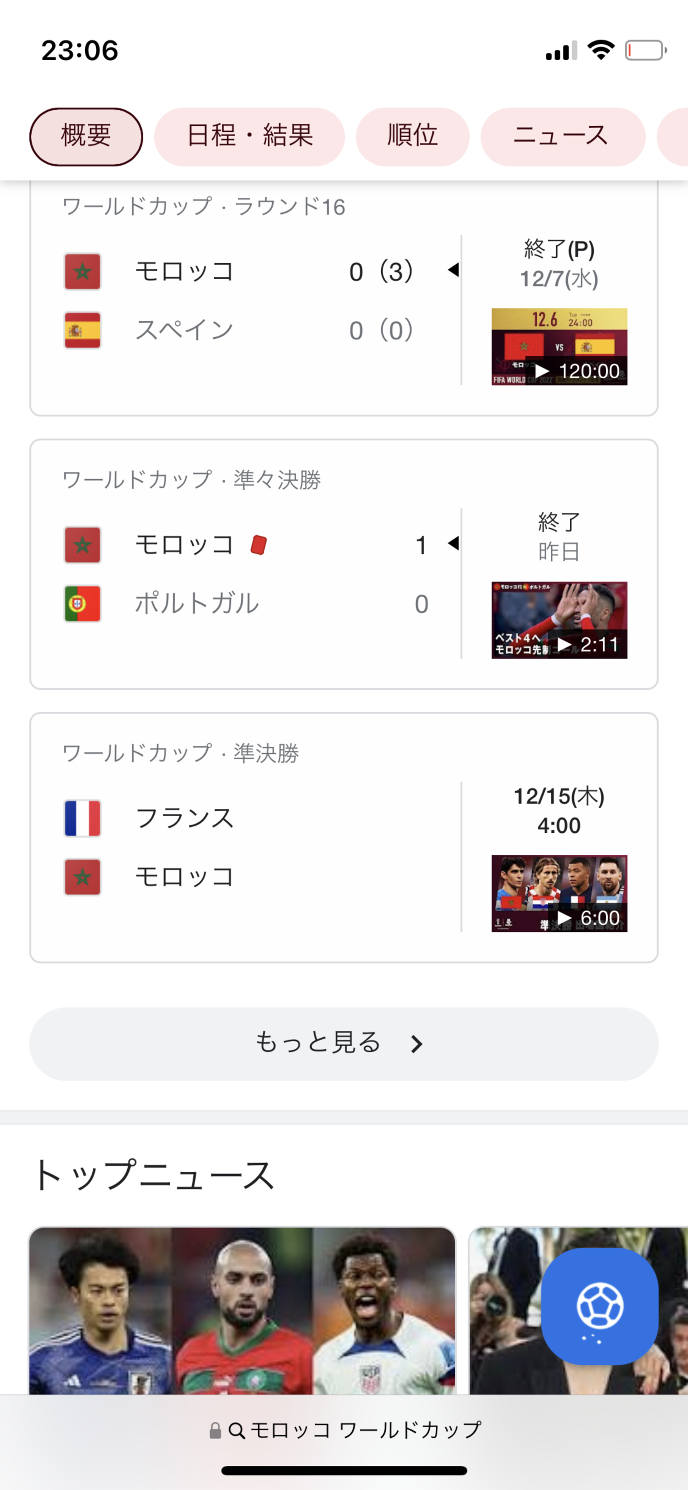Play the semifinal 6:00 preview video
The height and width of the screenshot is (1490, 688).
[559, 893]
